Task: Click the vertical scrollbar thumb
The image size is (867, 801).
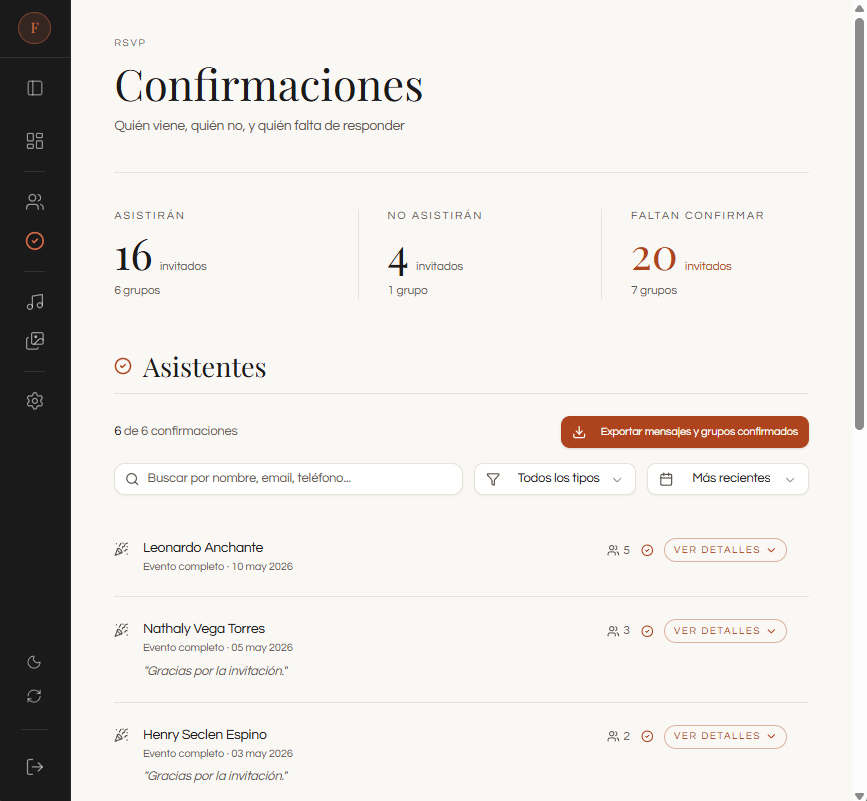Action: point(859,223)
